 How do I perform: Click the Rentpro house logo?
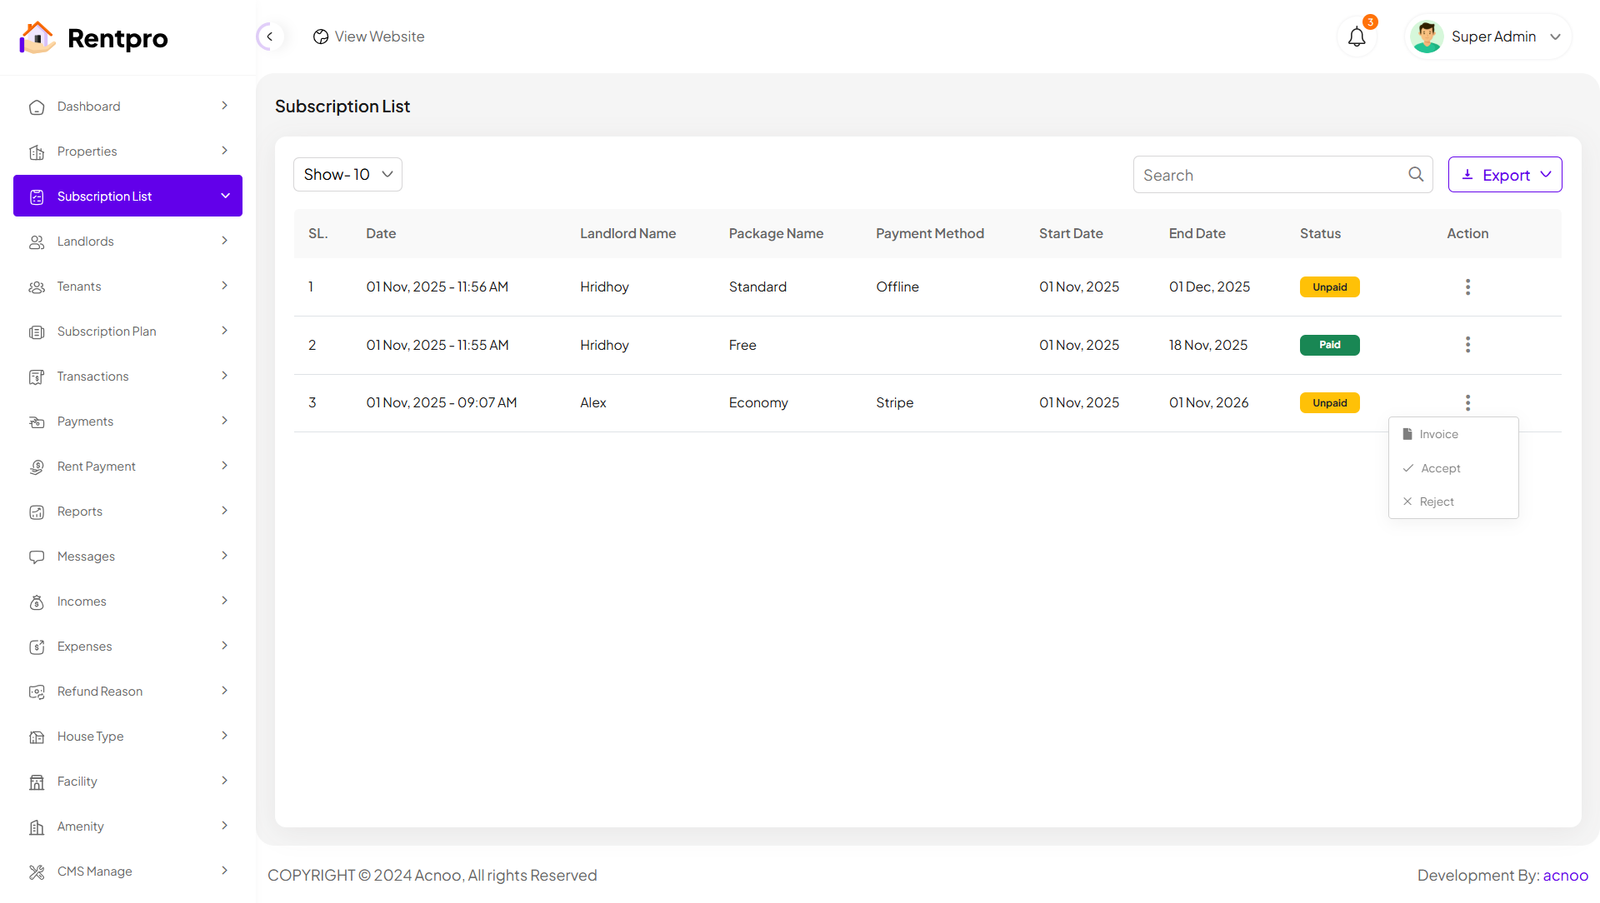pos(37,38)
